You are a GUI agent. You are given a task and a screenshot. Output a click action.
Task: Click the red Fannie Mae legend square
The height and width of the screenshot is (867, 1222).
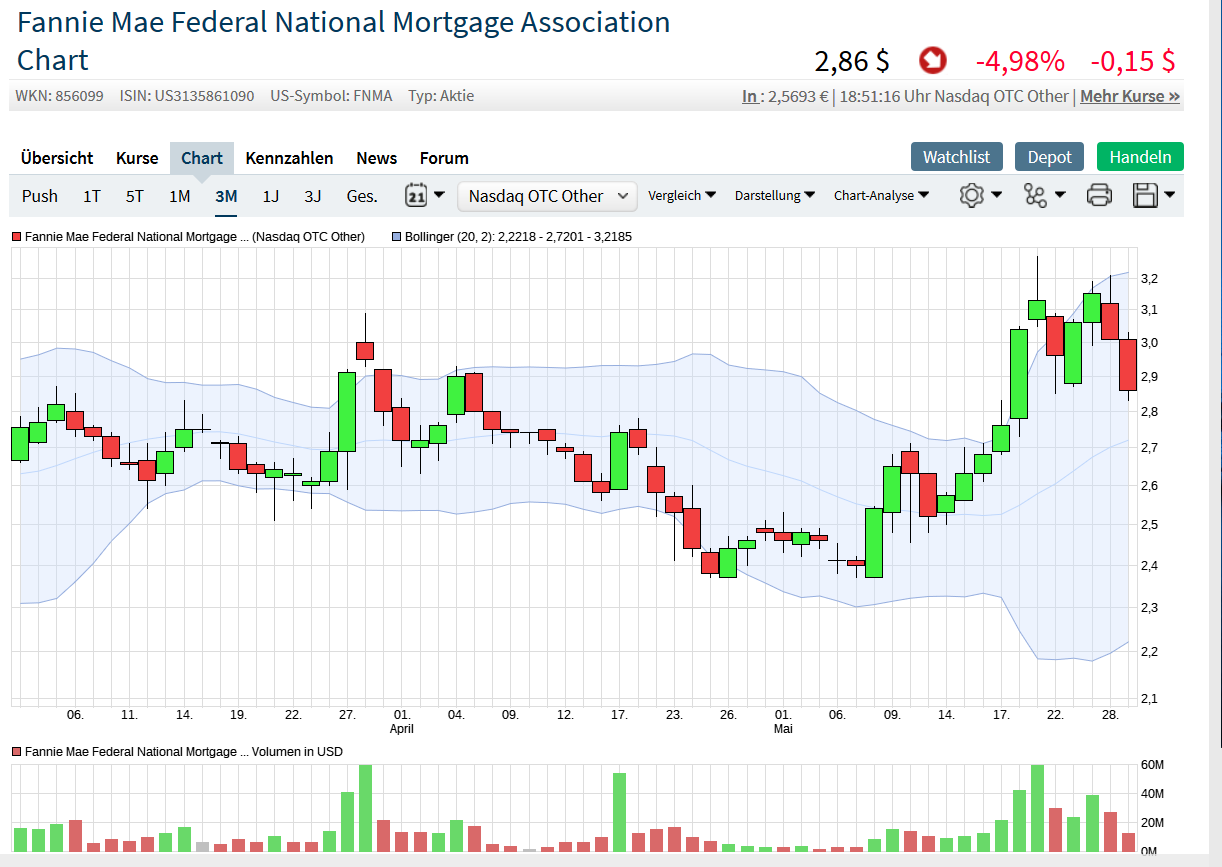tap(17, 237)
